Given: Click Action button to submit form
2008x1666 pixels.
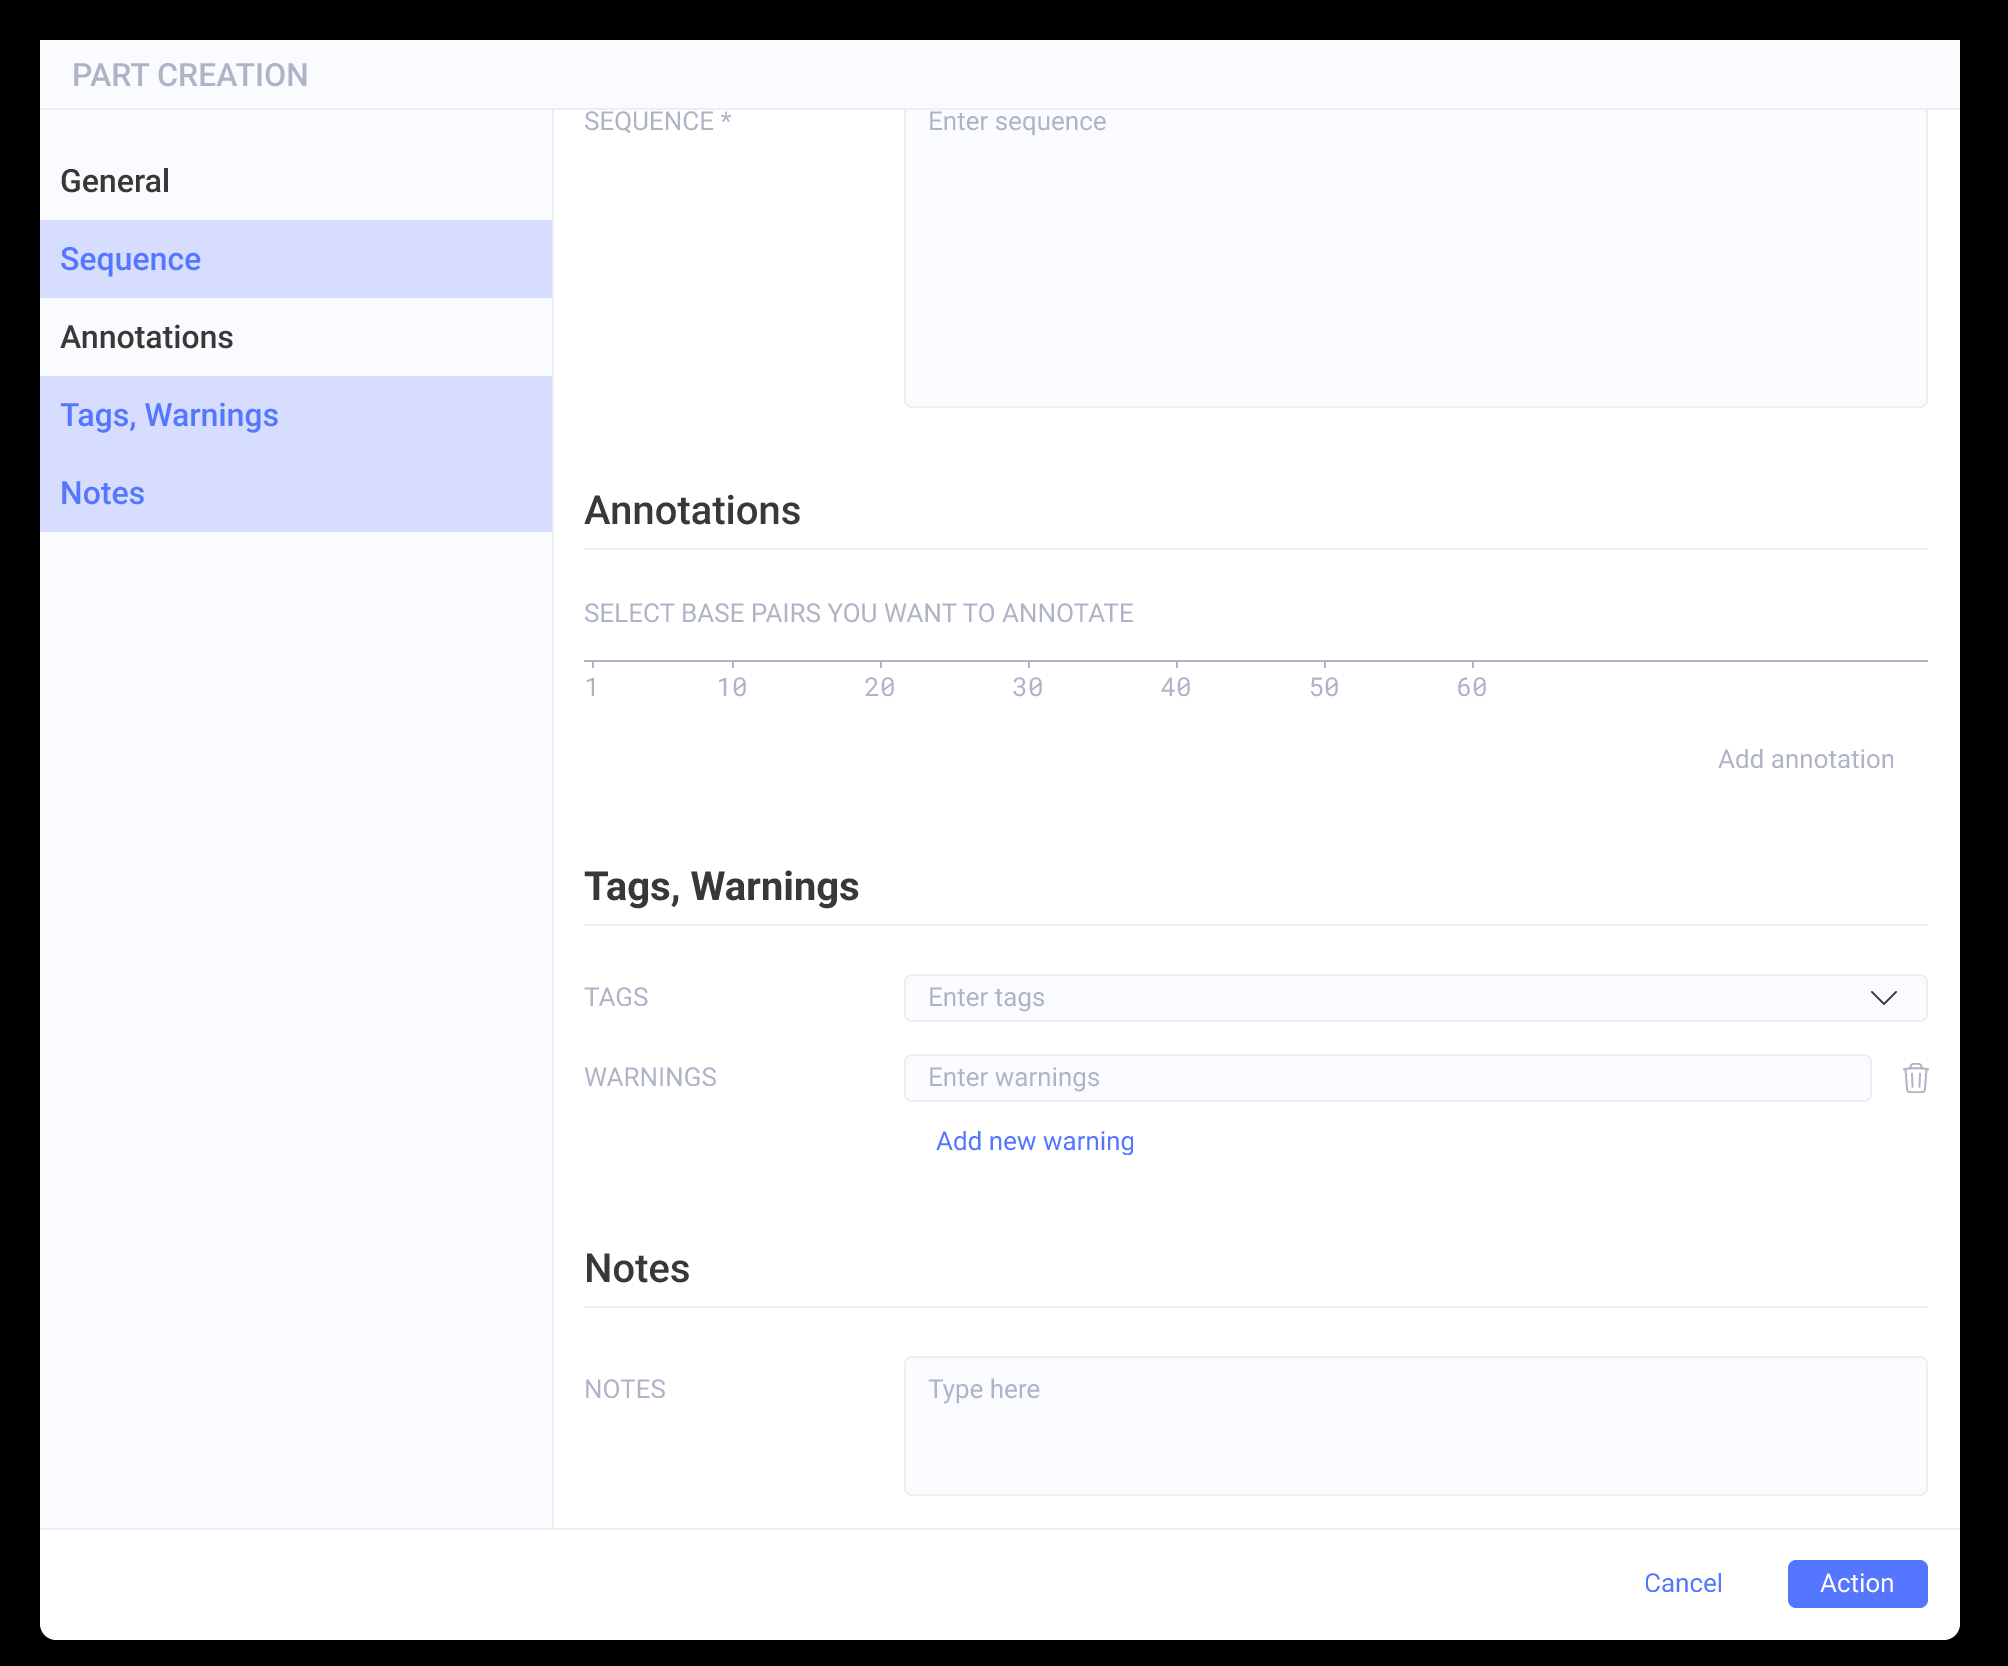Looking at the screenshot, I should [1856, 1583].
